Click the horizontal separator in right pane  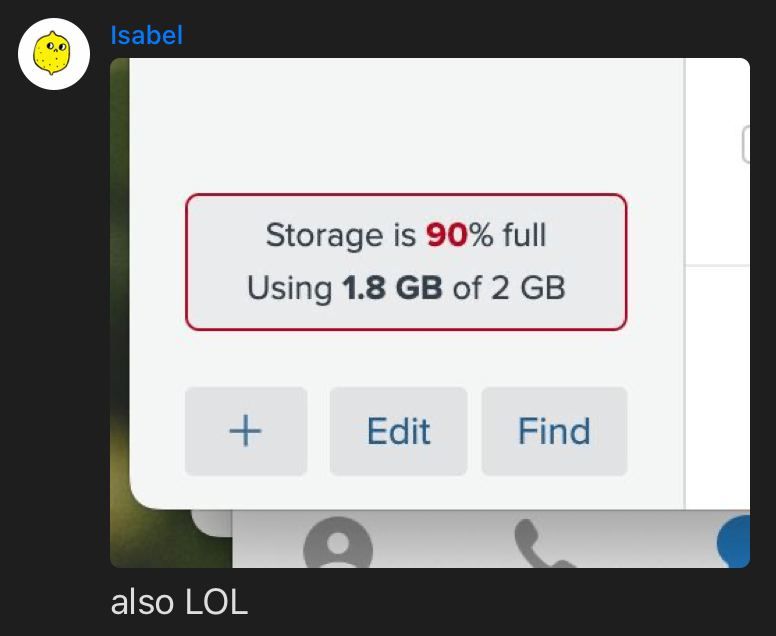(718, 266)
